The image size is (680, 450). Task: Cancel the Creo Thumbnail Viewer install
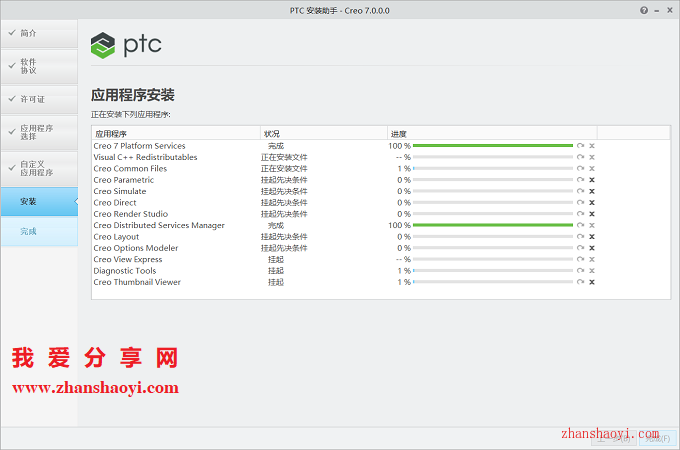click(592, 282)
